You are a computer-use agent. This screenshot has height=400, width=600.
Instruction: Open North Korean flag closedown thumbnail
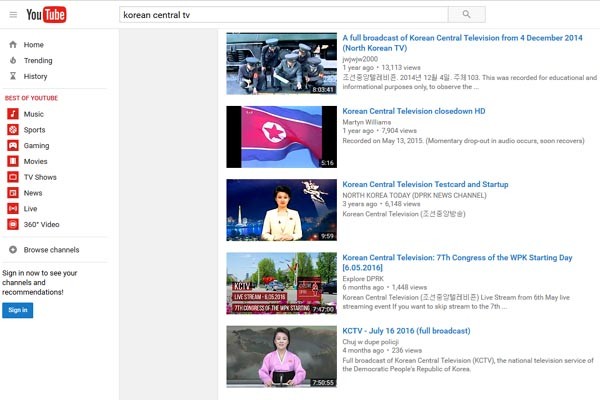[282, 137]
